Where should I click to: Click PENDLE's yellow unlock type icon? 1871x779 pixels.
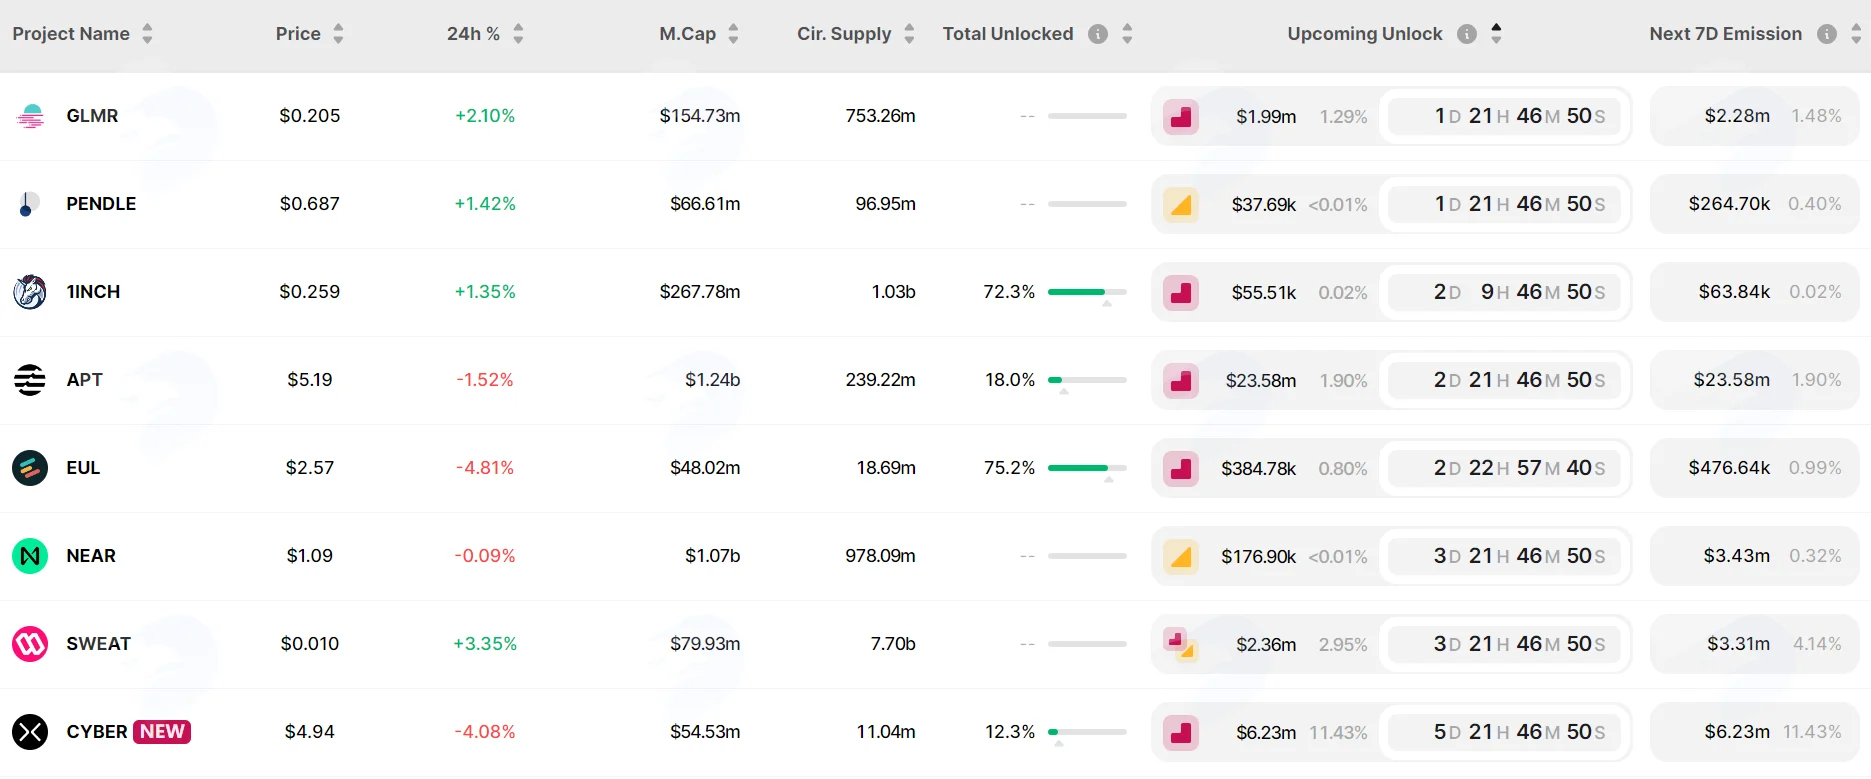click(x=1181, y=205)
